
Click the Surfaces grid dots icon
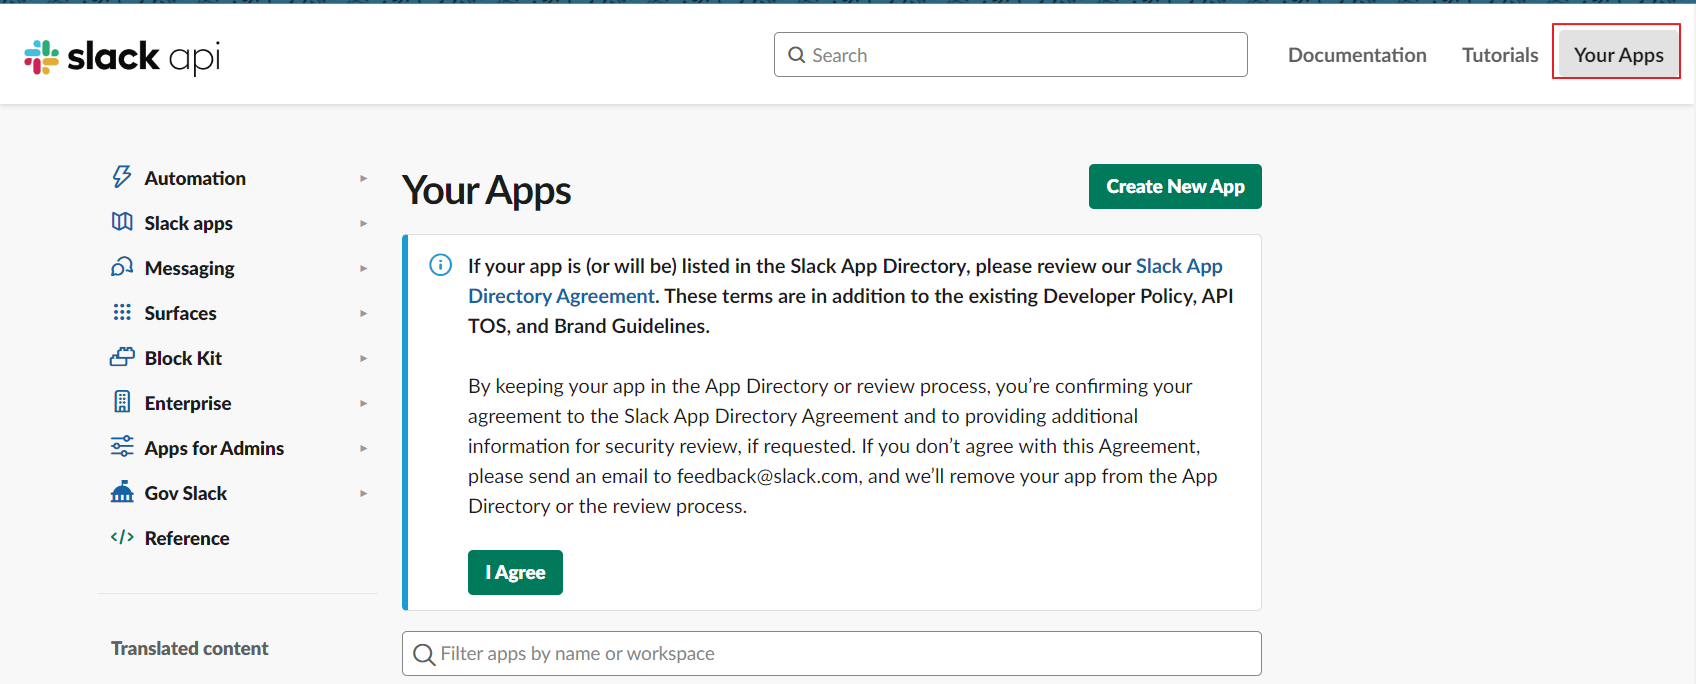point(122,312)
